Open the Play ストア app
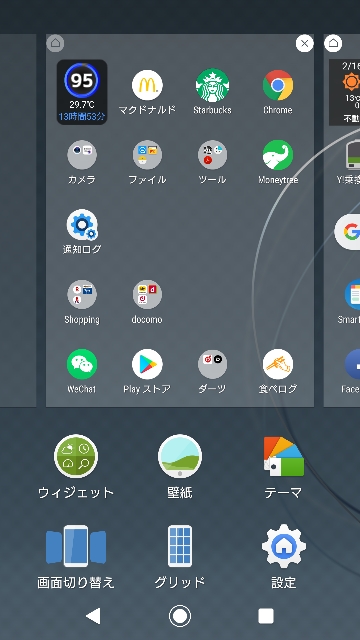This screenshot has width=360, height=640. (147, 364)
